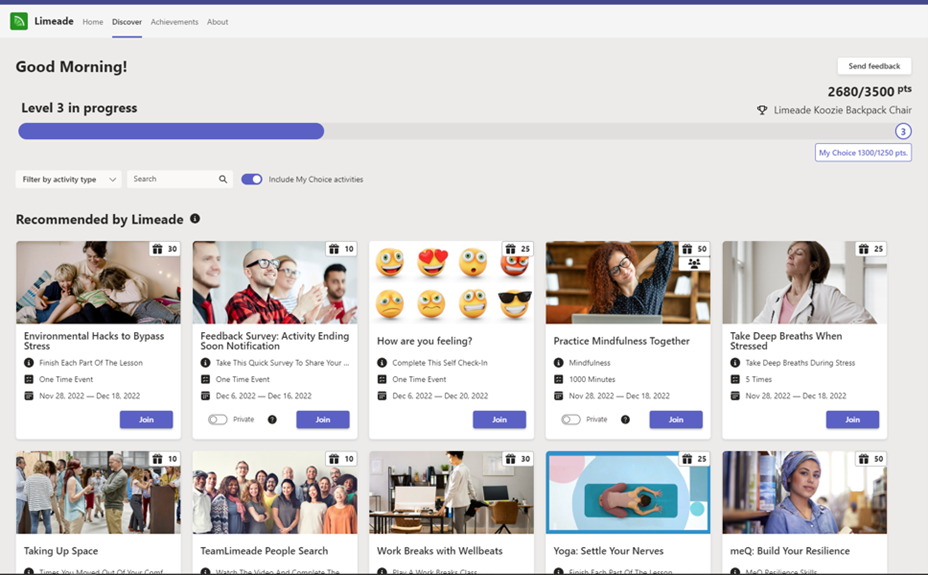Screen dimensions: 928x575
Task: Switch to the Discover tab
Action: point(127,22)
